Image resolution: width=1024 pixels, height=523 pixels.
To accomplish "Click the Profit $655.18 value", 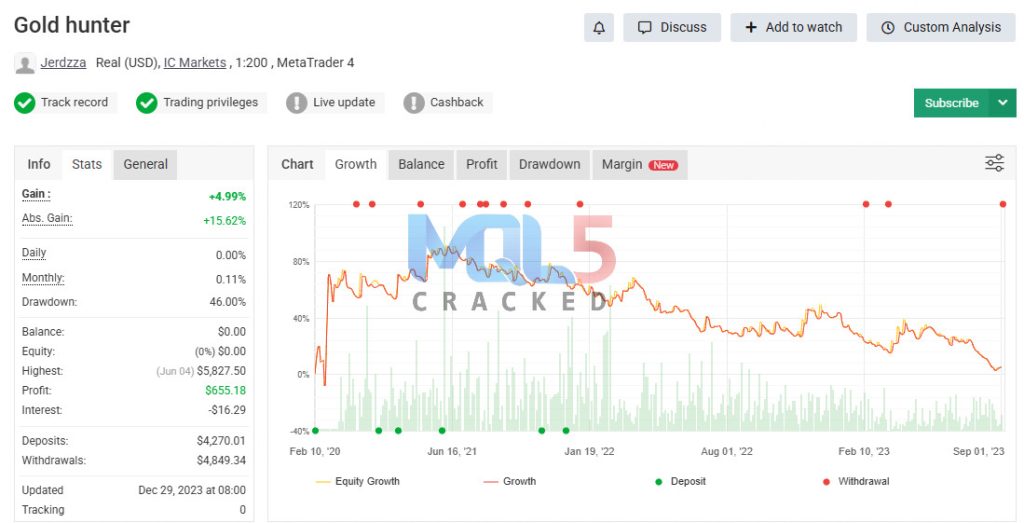I will 225,390.
